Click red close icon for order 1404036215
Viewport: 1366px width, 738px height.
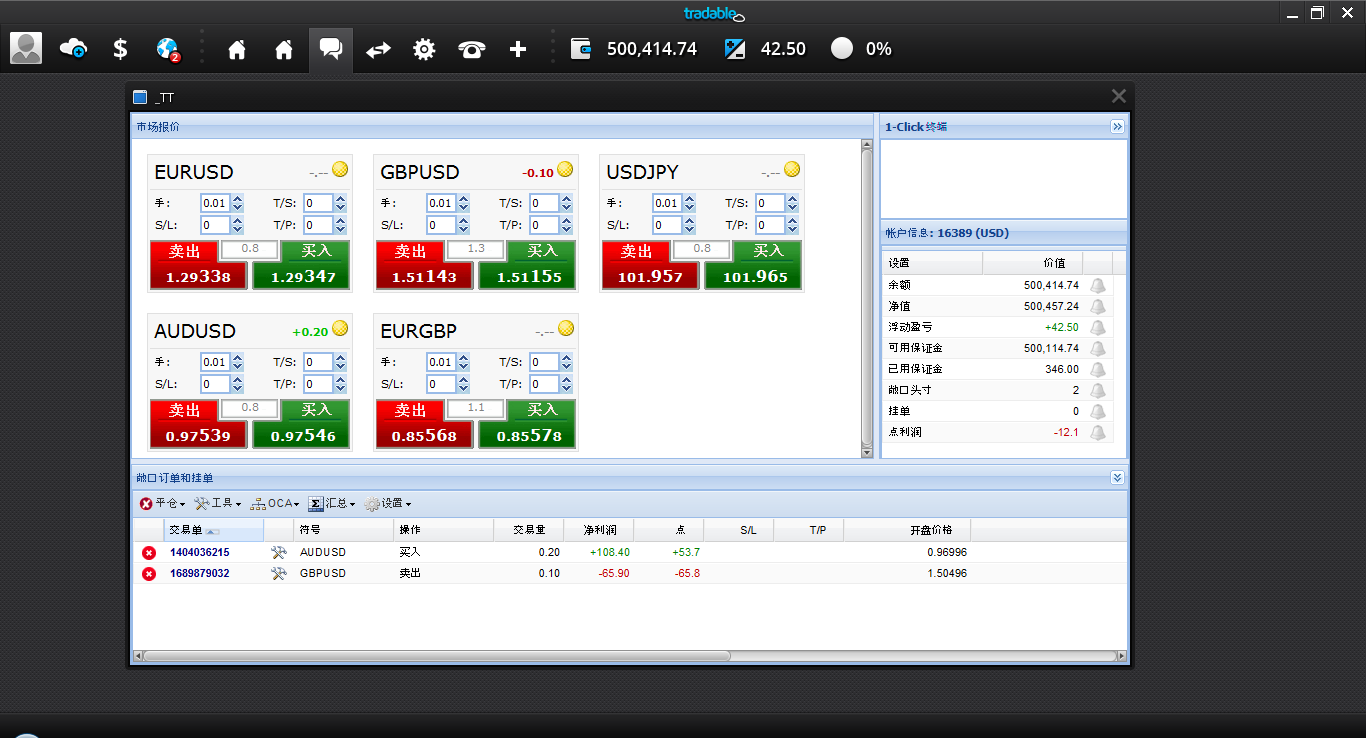[149, 552]
